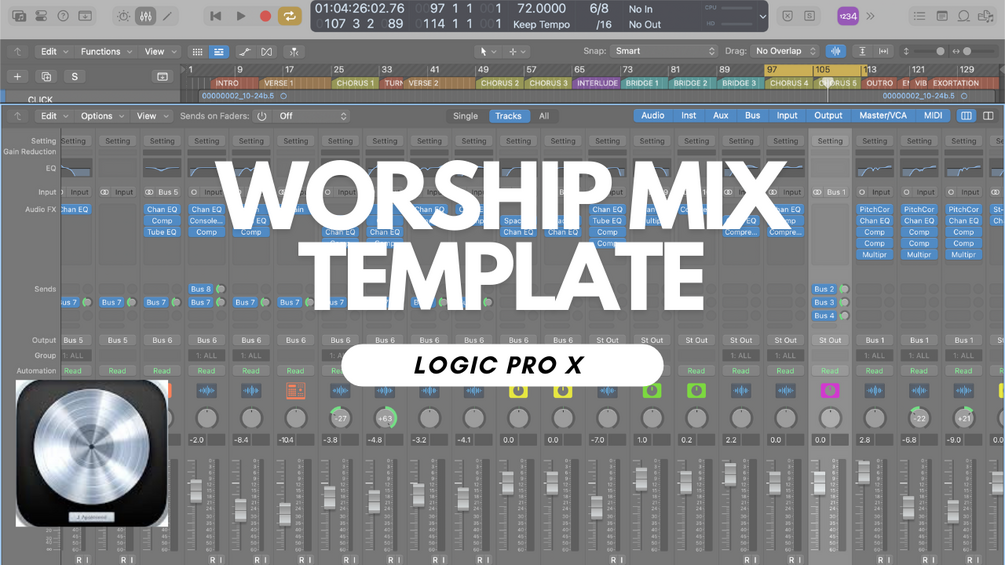Open Editors with the pencil icon
Screen dimensions: 1005x565
[167, 16]
